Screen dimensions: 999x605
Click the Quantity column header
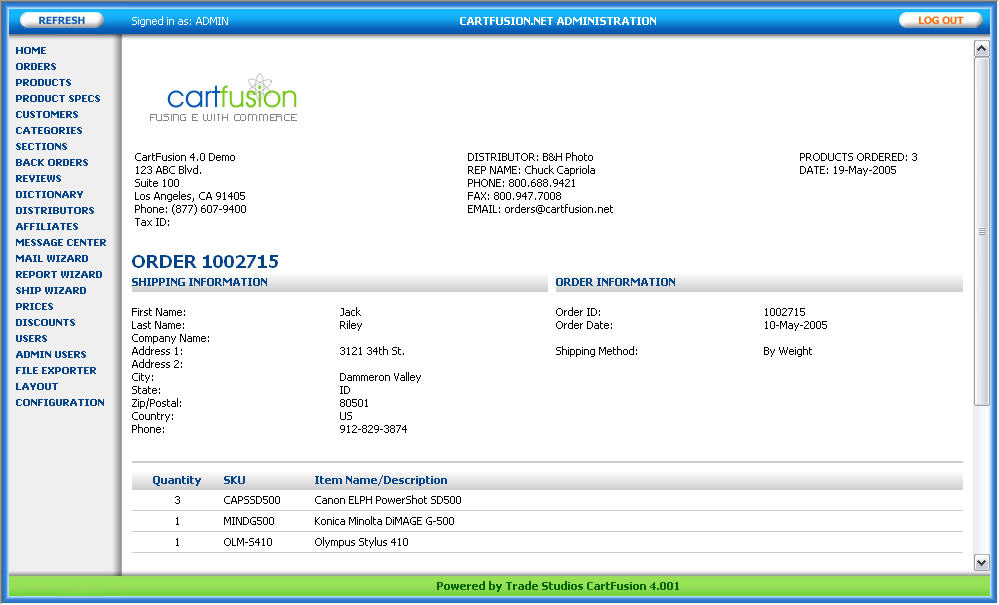click(x=176, y=480)
